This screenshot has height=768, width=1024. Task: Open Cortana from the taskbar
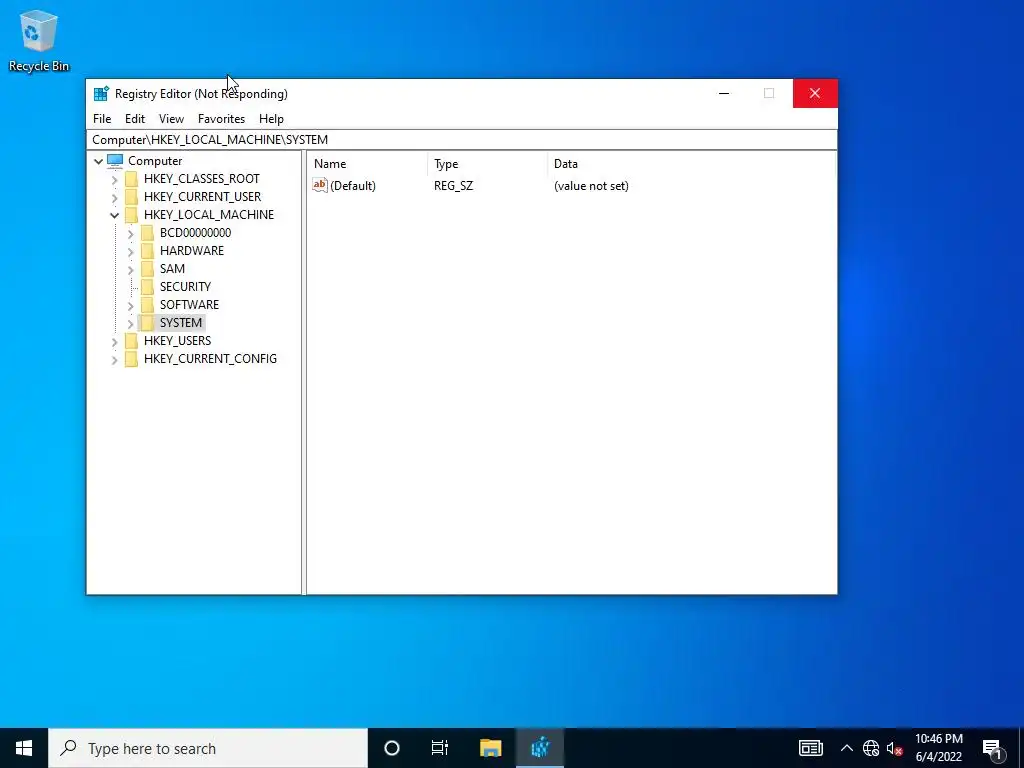click(x=392, y=748)
